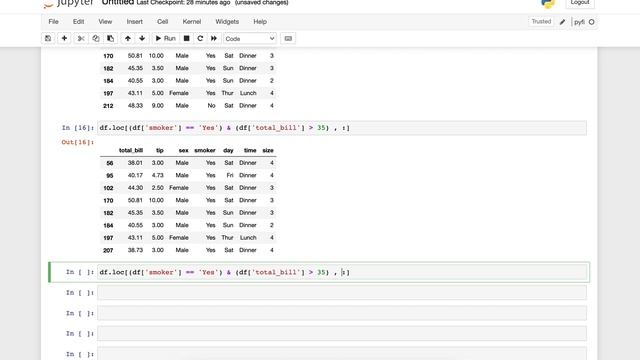Paste cells below icon

[x=110, y=38]
